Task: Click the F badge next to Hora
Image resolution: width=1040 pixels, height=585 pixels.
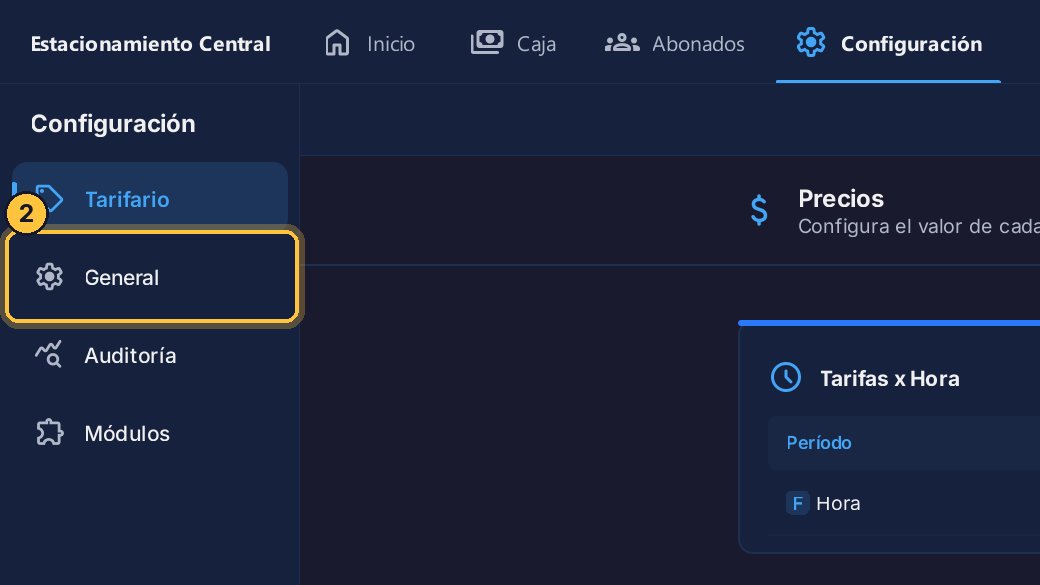Action: (797, 503)
